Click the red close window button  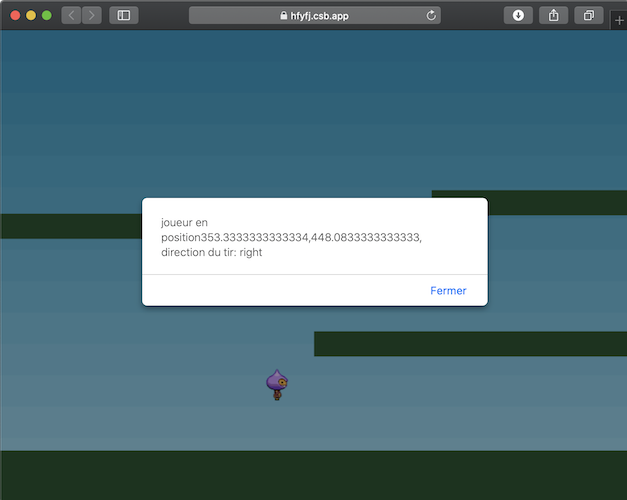click(15, 16)
